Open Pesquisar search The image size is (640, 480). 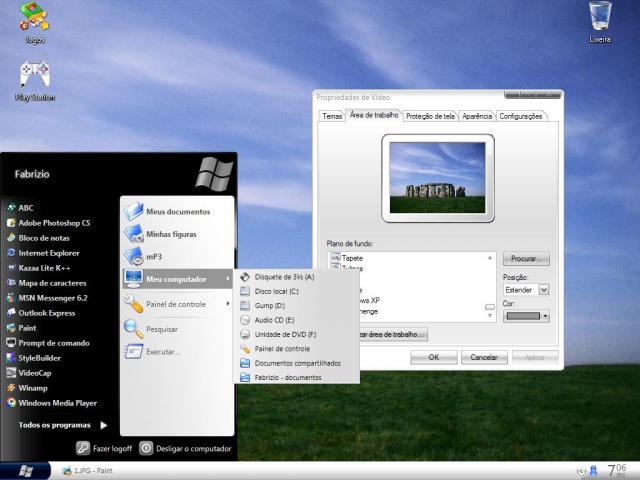[x=177, y=329]
